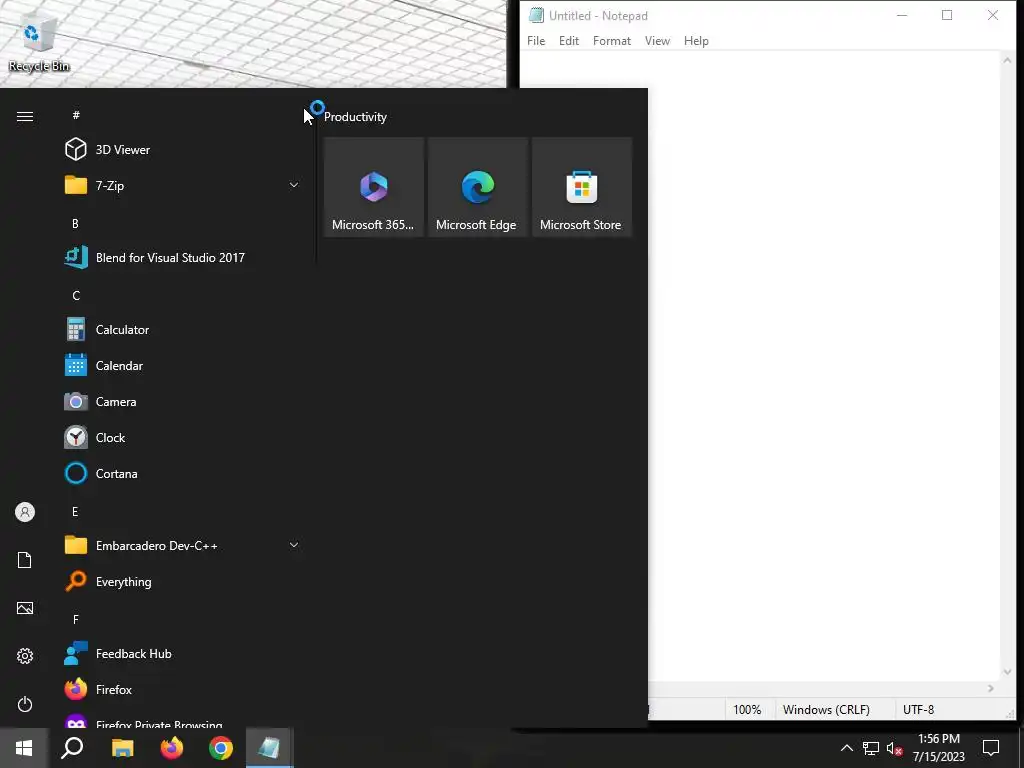1024x768 pixels.
Task: Show hidden system tray icons
Action: [x=846, y=748]
